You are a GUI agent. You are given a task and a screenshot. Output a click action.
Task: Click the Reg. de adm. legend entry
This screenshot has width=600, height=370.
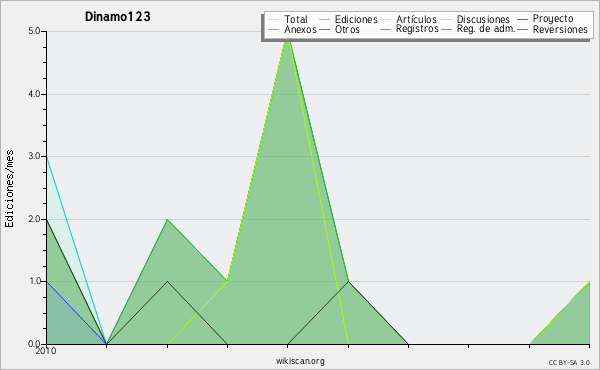coord(486,29)
